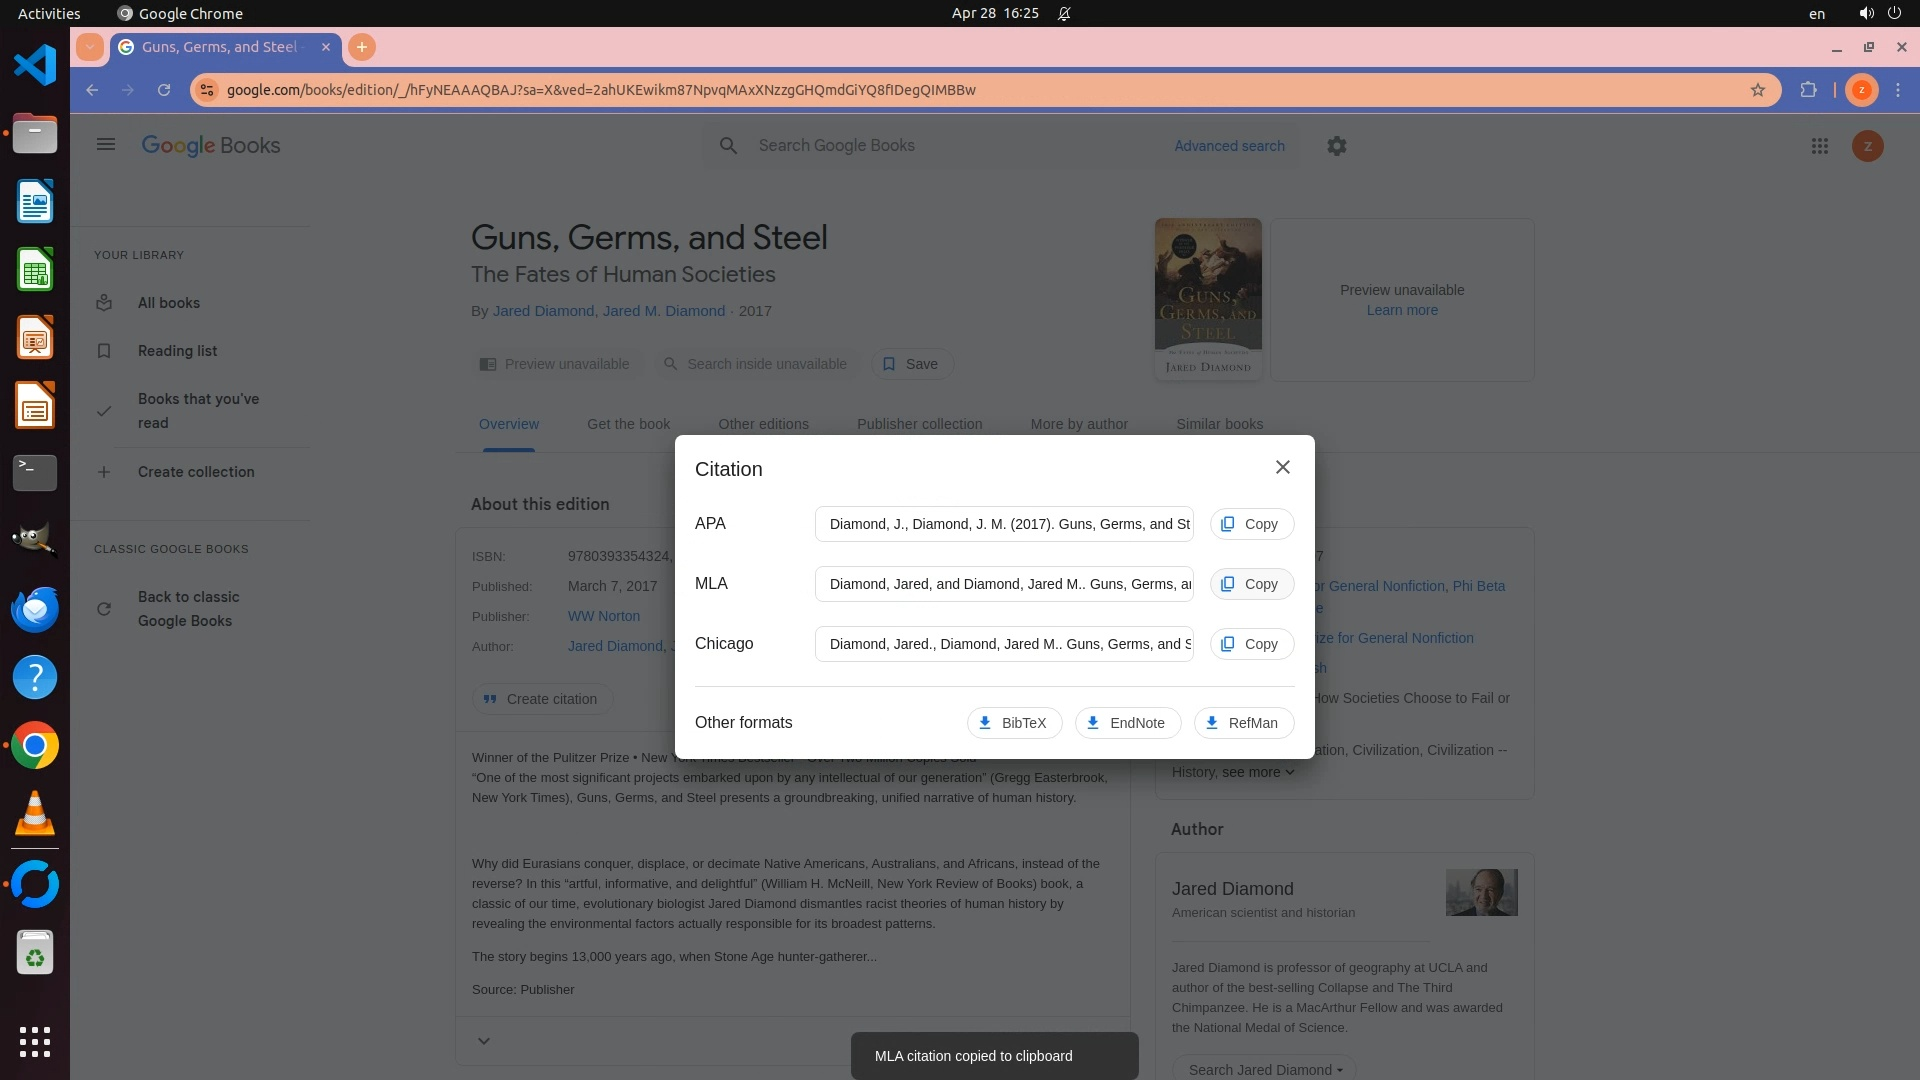Click the MLA citation text field
The width and height of the screenshot is (1920, 1080).
1003,584
